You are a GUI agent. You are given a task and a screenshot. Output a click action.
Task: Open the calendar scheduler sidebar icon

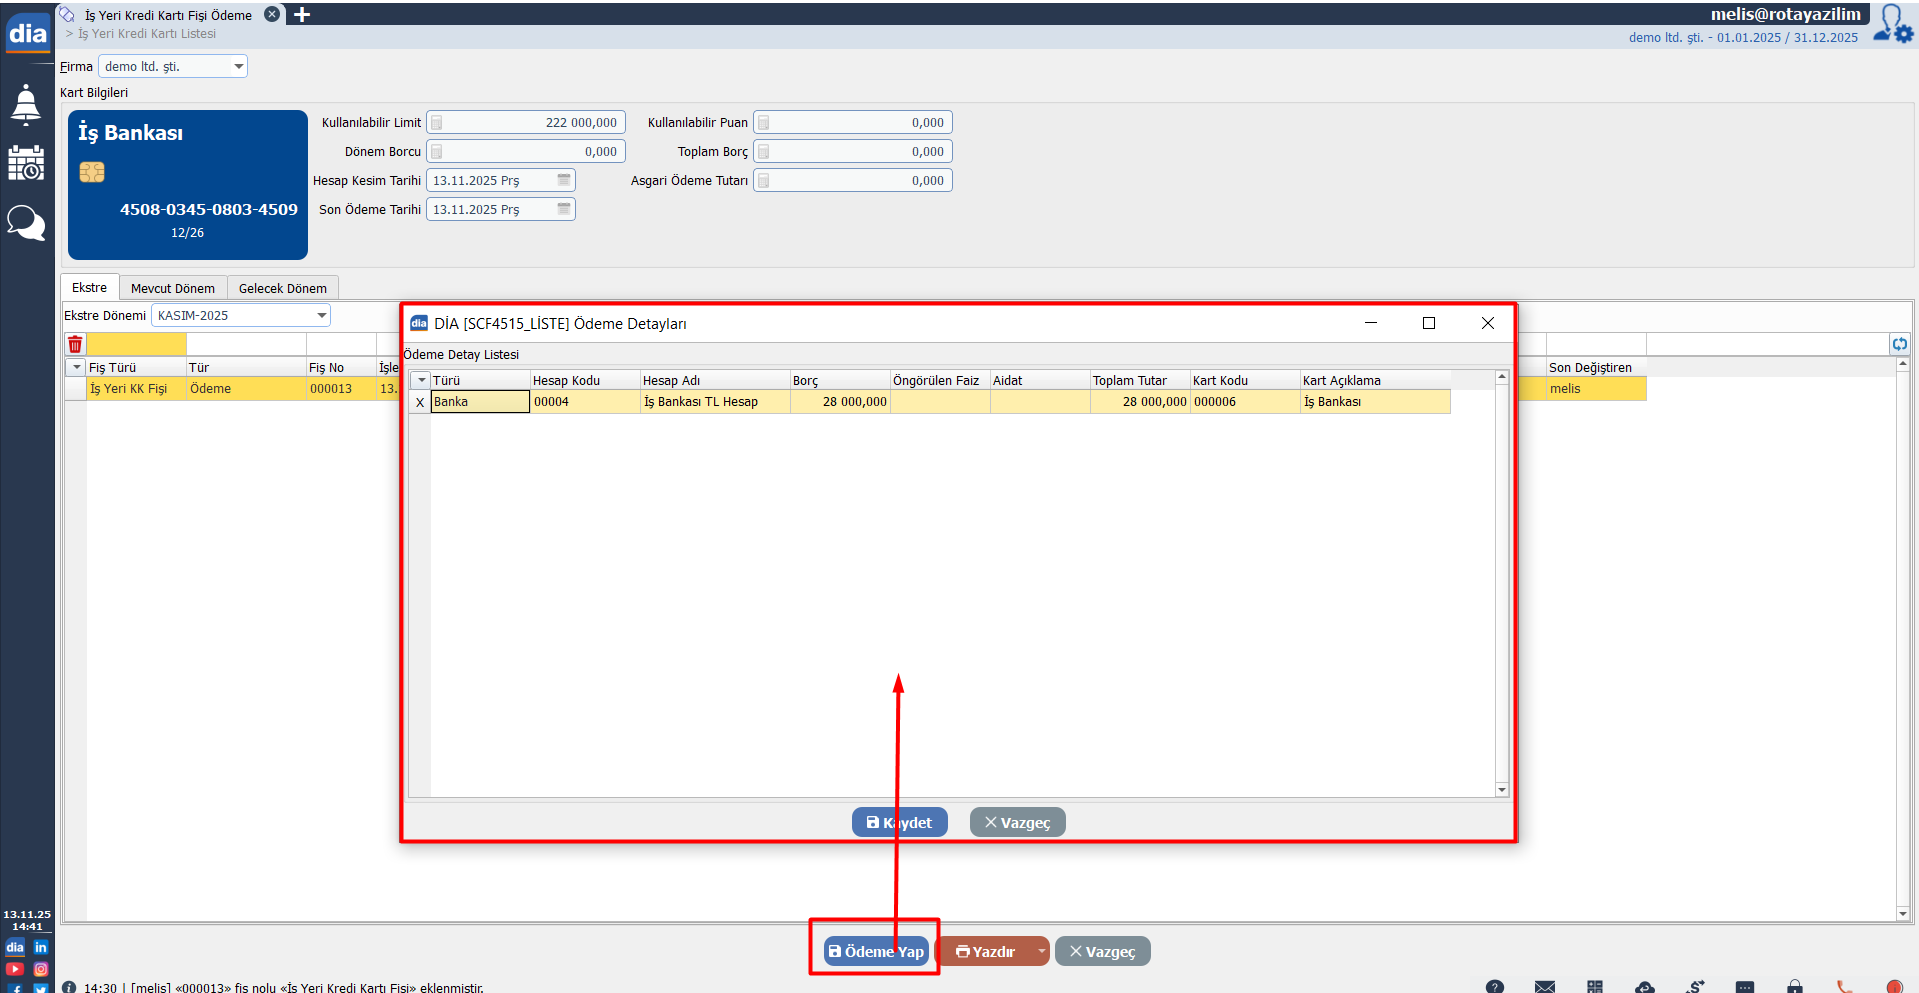pyautogui.click(x=26, y=163)
